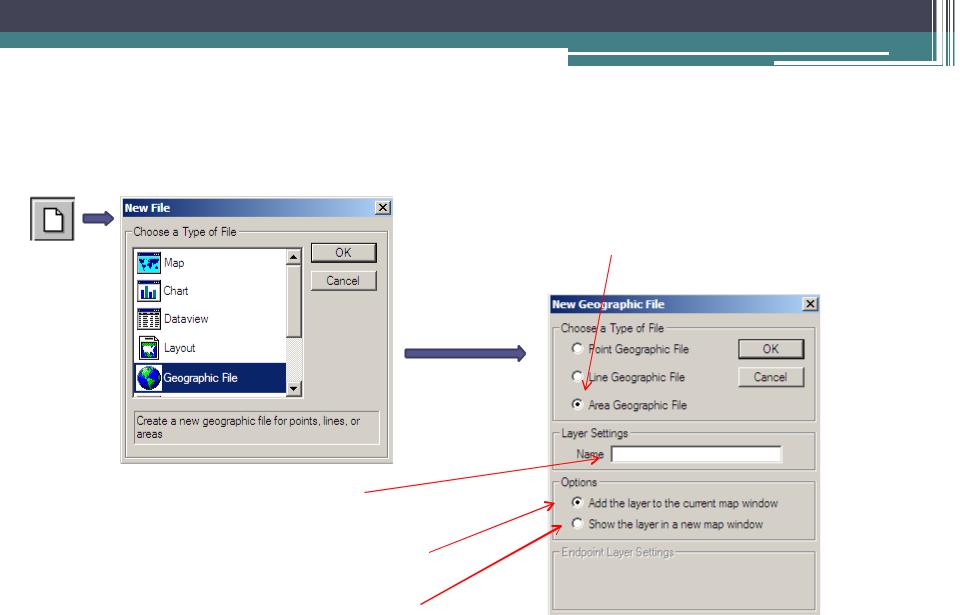Select Area Geographic File radio button
The height and width of the screenshot is (615, 960).
tap(577, 404)
